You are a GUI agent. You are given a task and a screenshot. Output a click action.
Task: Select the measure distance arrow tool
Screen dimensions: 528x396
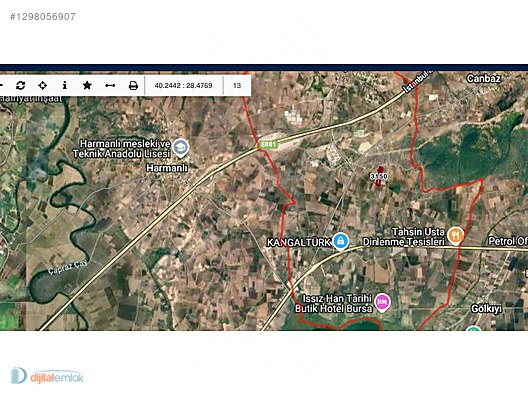pyautogui.click(x=110, y=86)
